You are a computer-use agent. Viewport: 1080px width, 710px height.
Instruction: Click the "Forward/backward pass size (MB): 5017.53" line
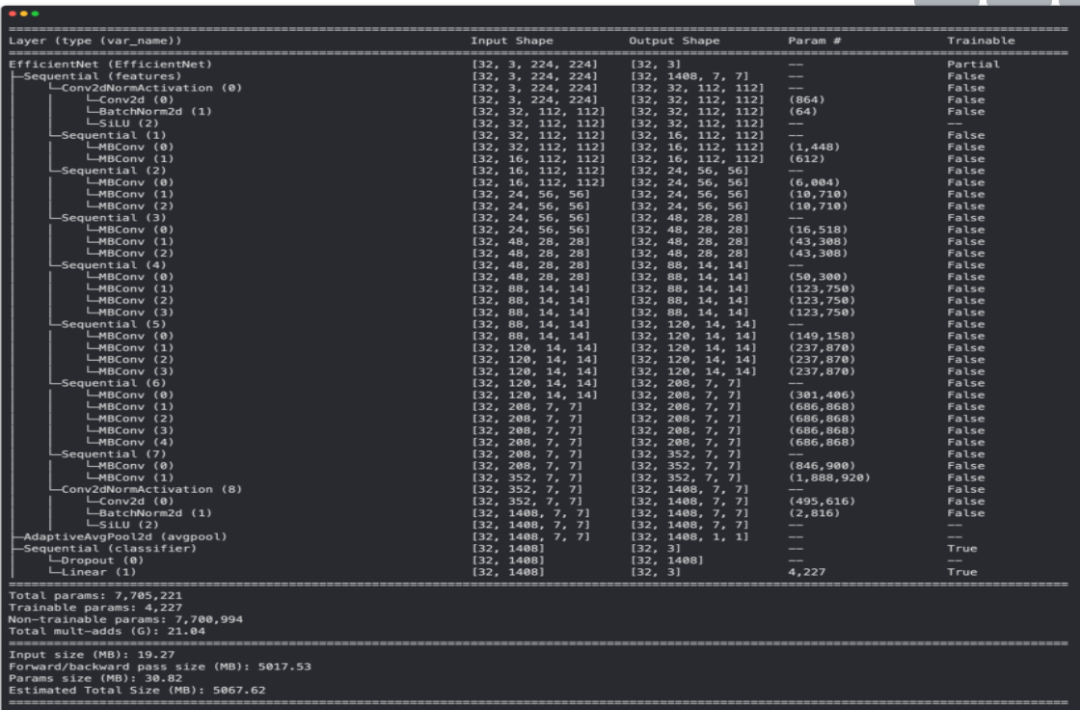pos(160,666)
